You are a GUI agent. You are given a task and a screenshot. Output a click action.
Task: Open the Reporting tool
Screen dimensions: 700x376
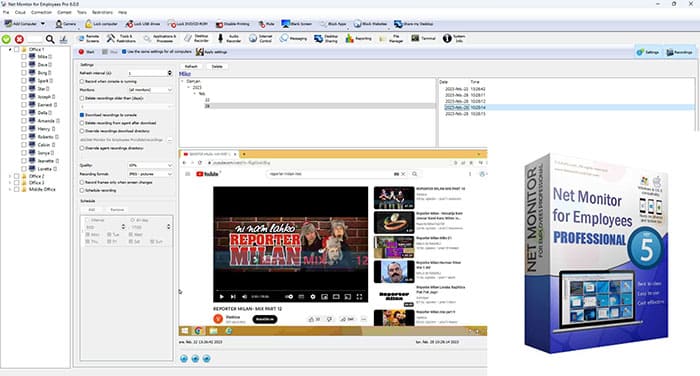358,38
